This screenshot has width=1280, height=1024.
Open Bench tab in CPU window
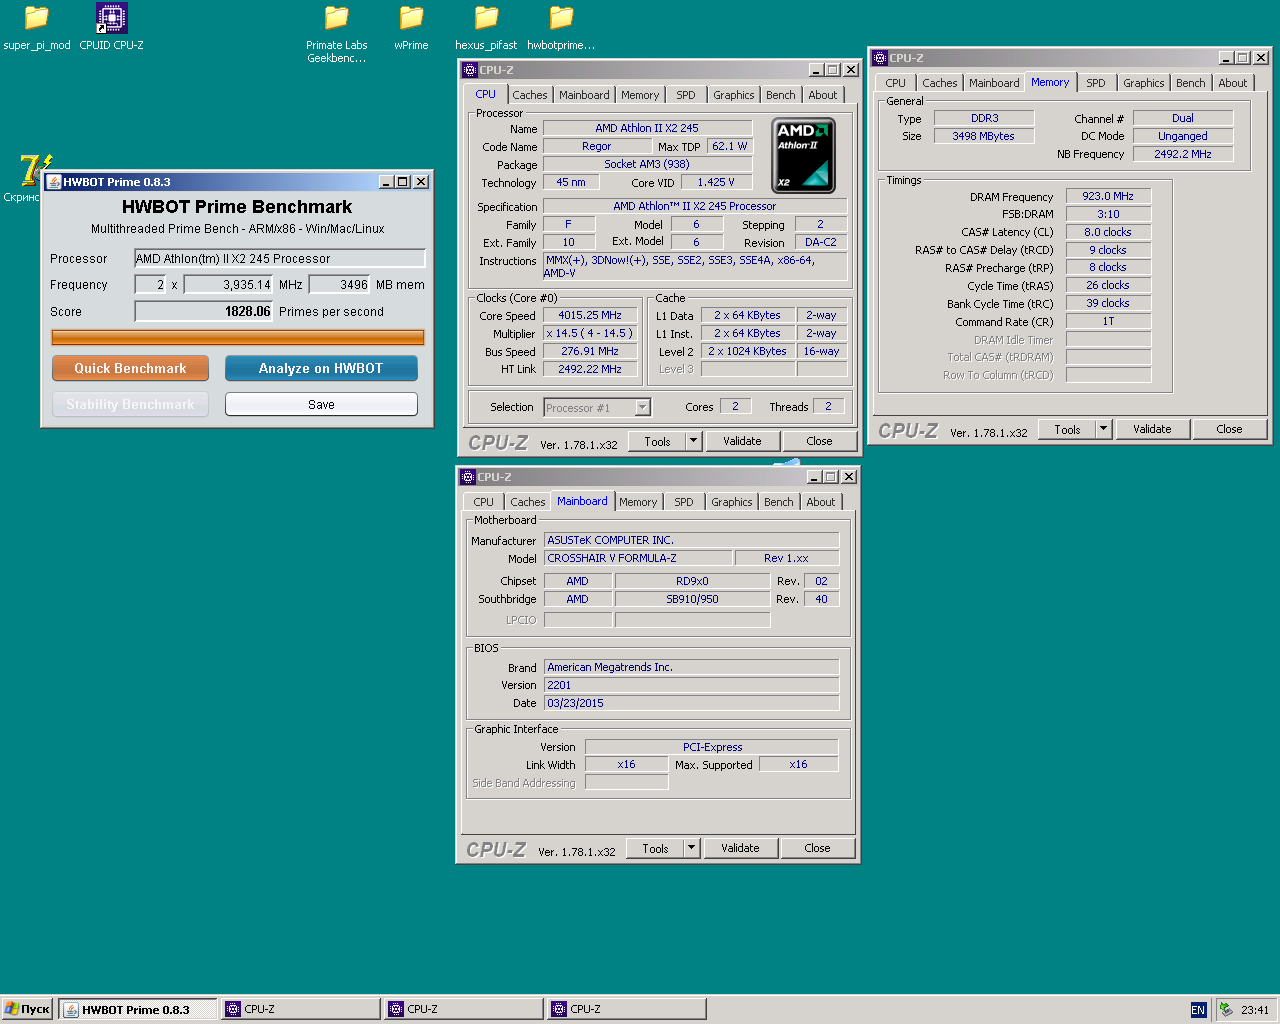click(781, 95)
